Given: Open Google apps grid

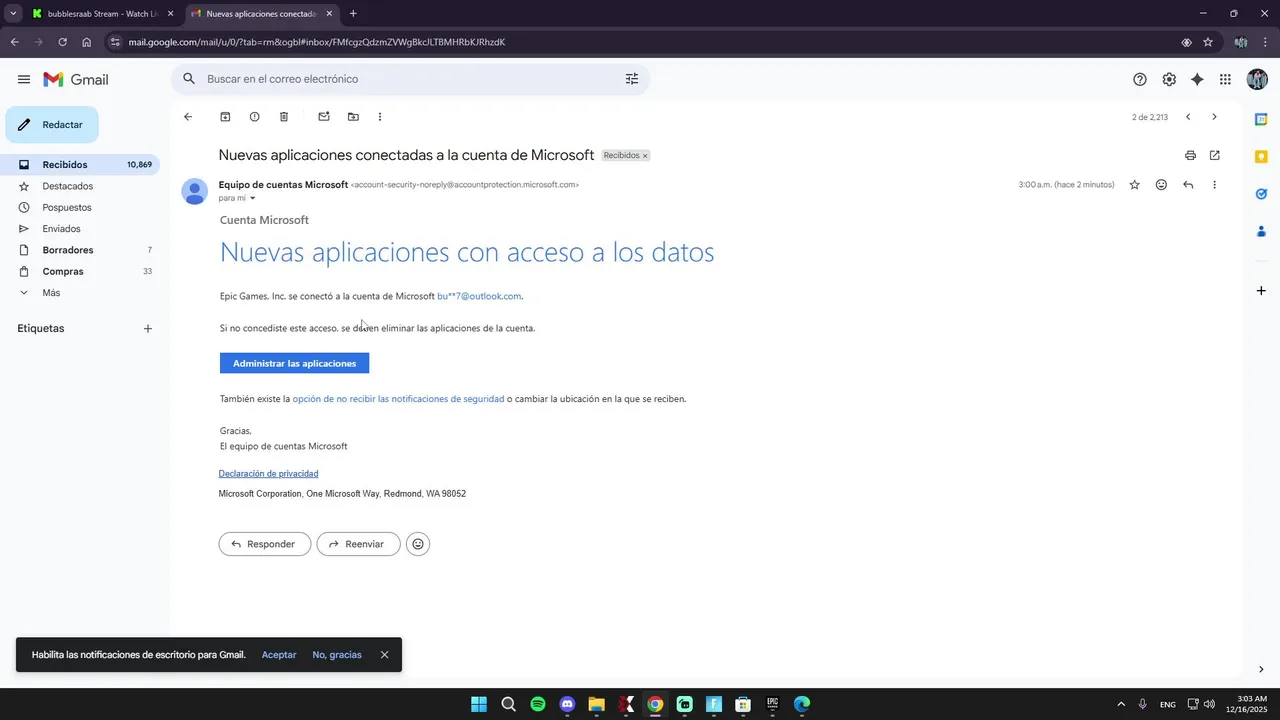Looking at the screenshot, I should coord(1225,79).
